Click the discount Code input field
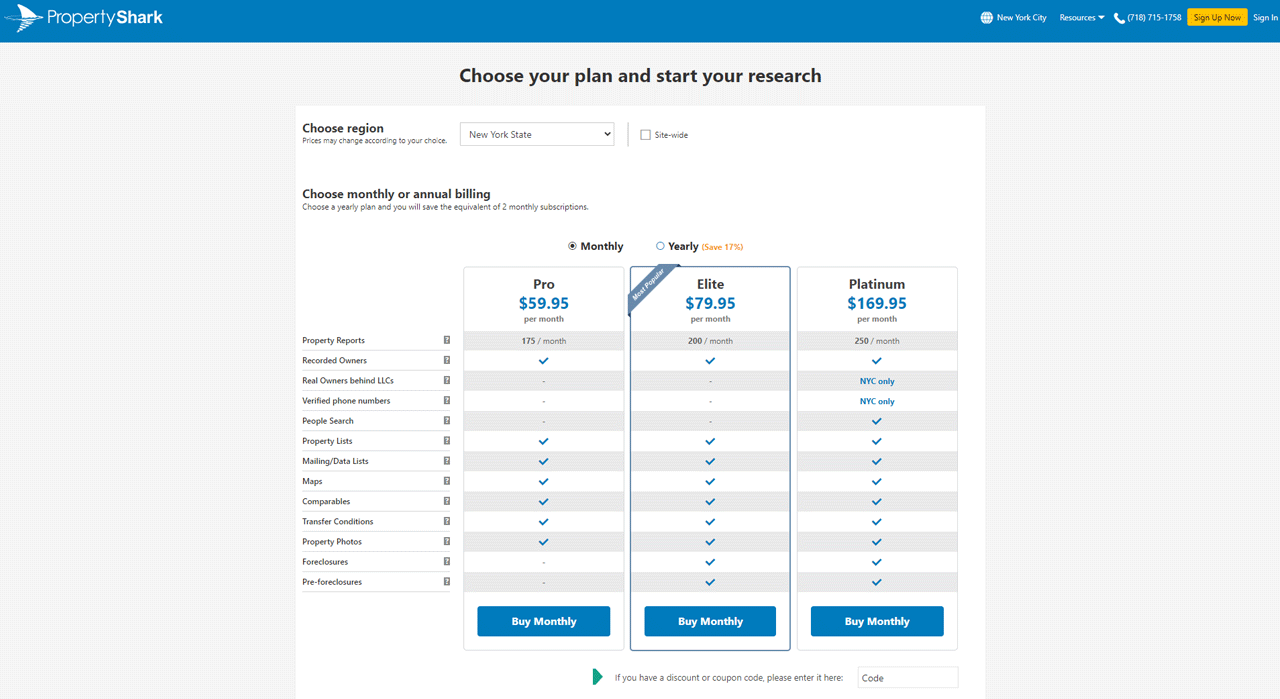 (x=906, y=677)
